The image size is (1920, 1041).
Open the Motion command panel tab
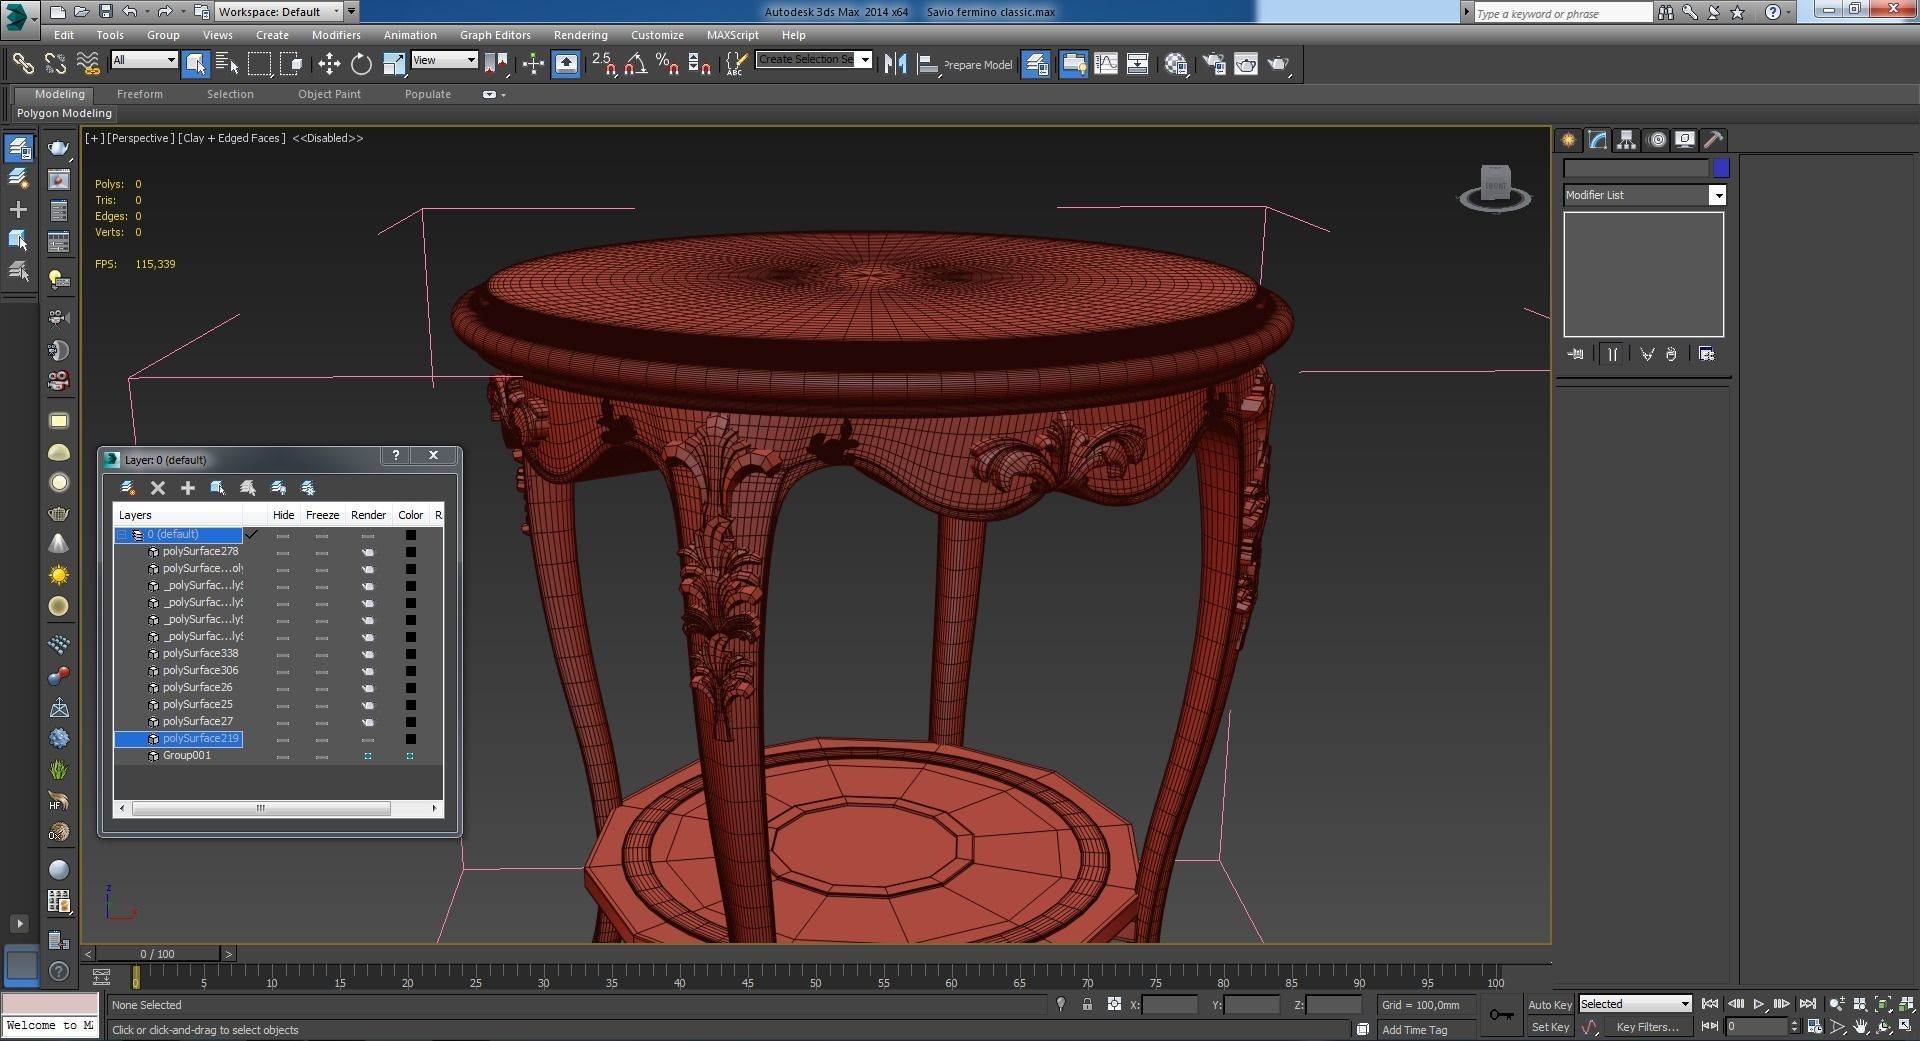1657,140
